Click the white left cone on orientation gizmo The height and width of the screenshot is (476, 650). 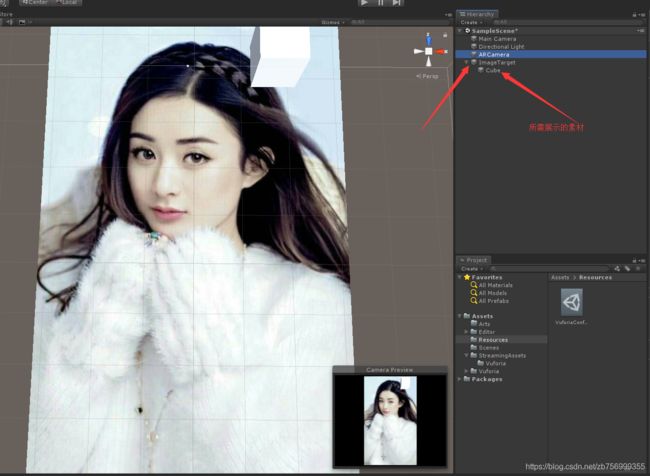coord(419,51)
